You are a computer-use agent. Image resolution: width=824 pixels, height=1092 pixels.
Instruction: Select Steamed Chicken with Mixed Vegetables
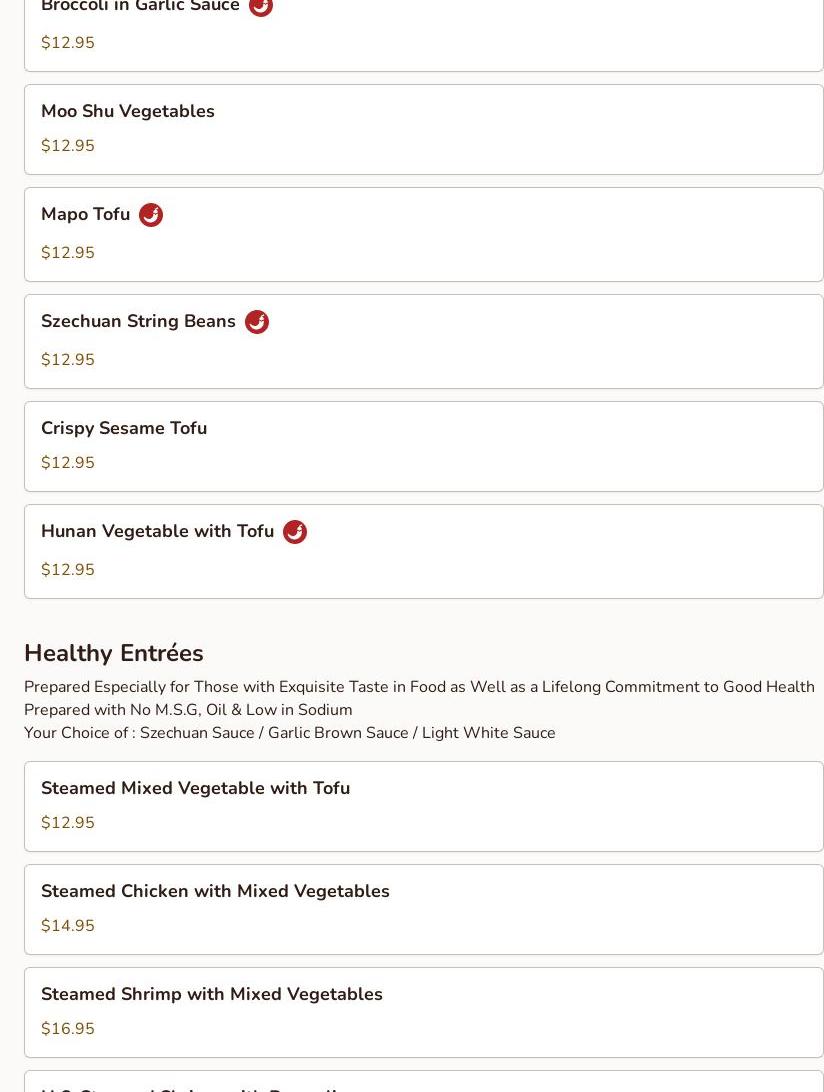click(x=423, y=910)
